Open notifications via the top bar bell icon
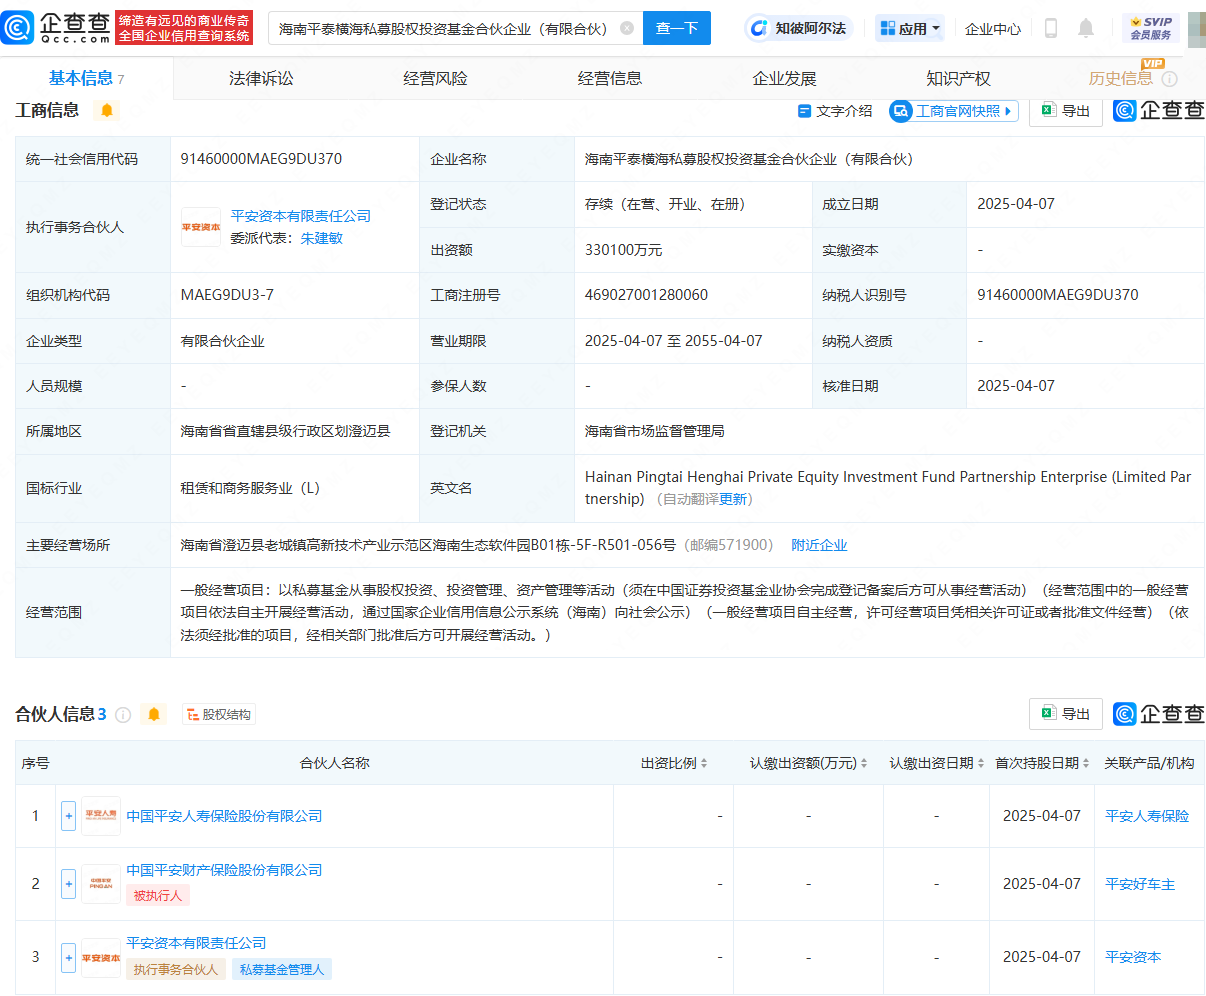This screenshot has height=996, width=1206. 1086,28
